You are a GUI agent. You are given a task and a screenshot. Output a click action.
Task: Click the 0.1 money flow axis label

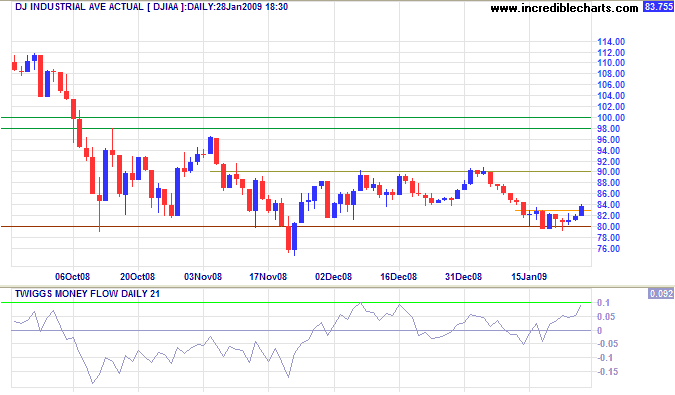click(604, 303)
